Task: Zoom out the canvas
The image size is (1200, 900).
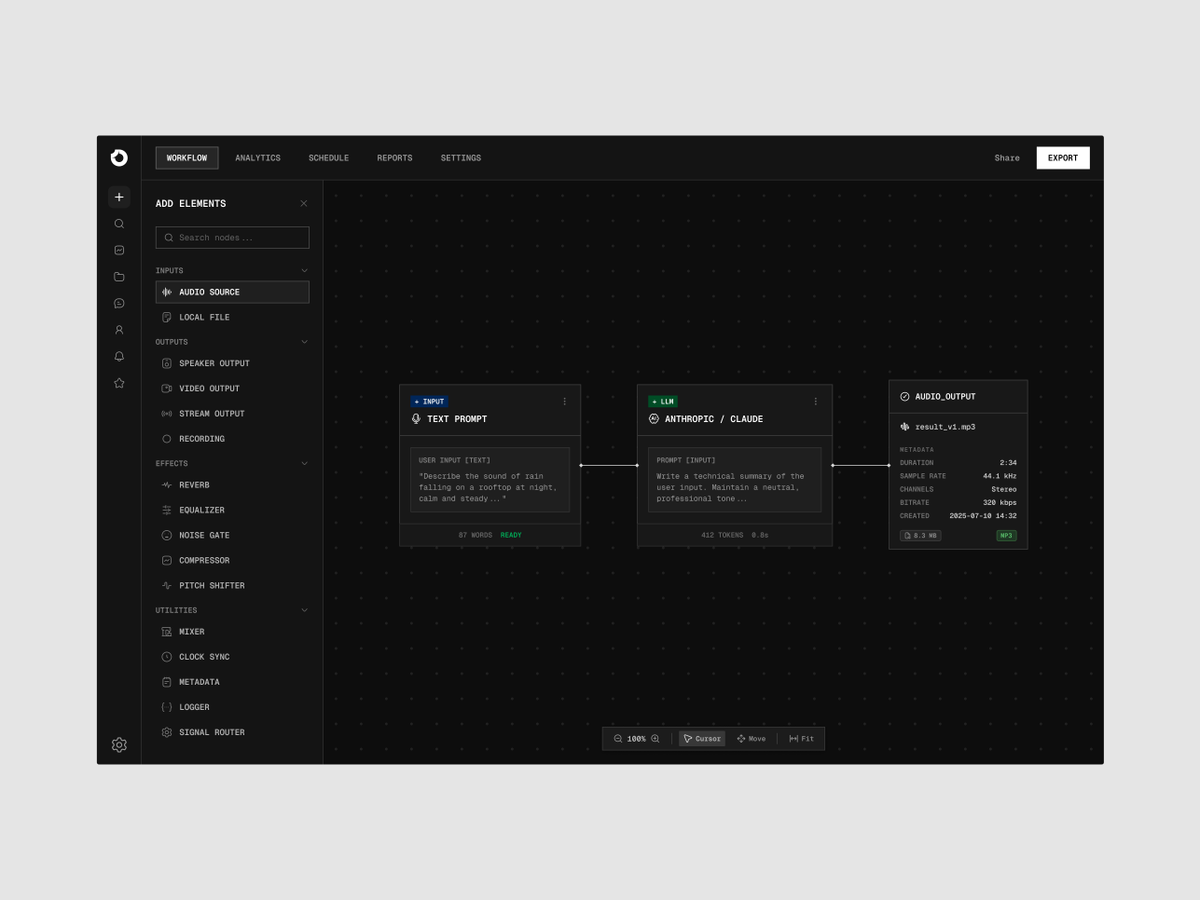Action: click(618, 739)
